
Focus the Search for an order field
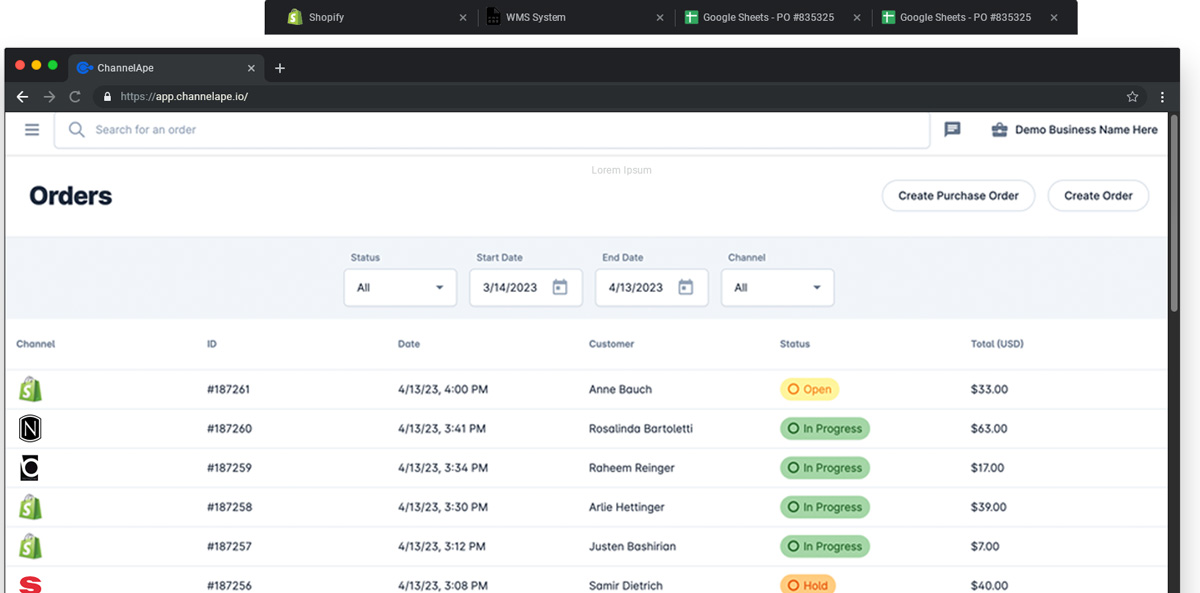coord(492,130)
